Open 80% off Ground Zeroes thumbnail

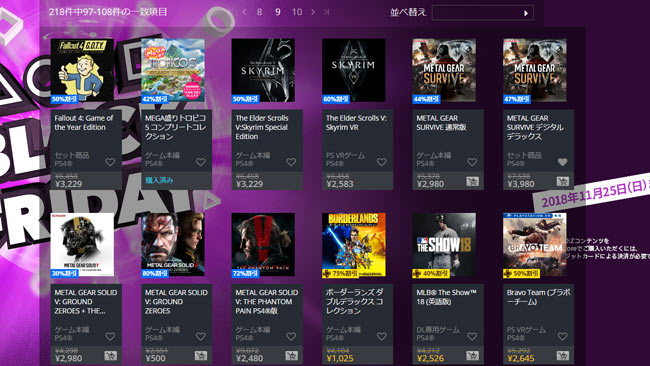coord(173,245)
